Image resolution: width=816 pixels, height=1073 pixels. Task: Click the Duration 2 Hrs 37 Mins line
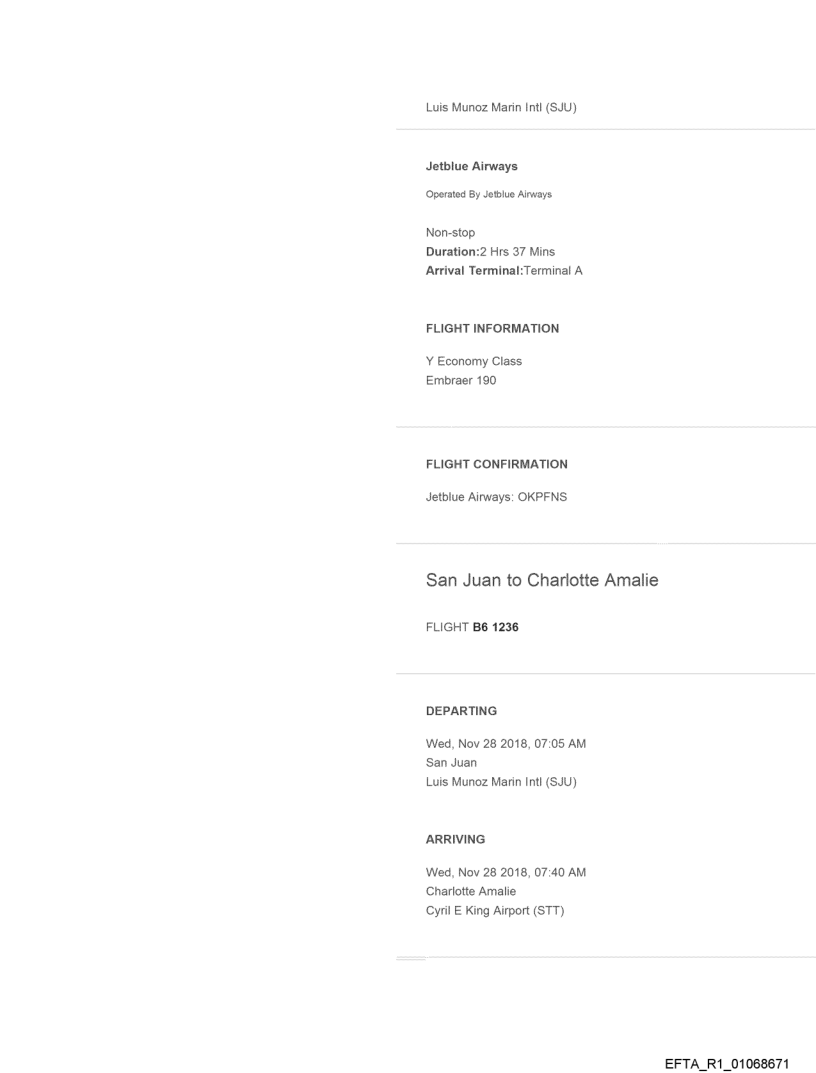point(490,251)
